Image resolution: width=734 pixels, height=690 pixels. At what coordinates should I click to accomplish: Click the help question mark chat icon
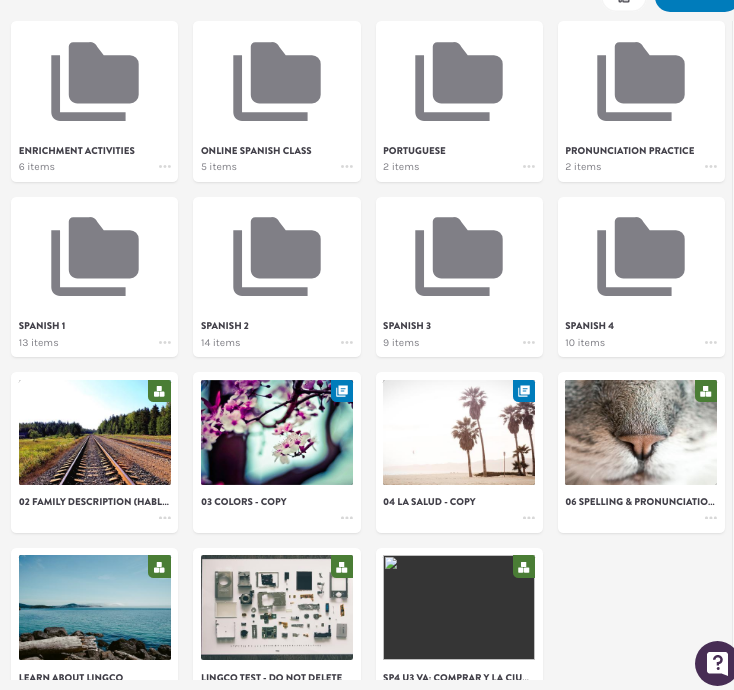(x=715, y=663)
